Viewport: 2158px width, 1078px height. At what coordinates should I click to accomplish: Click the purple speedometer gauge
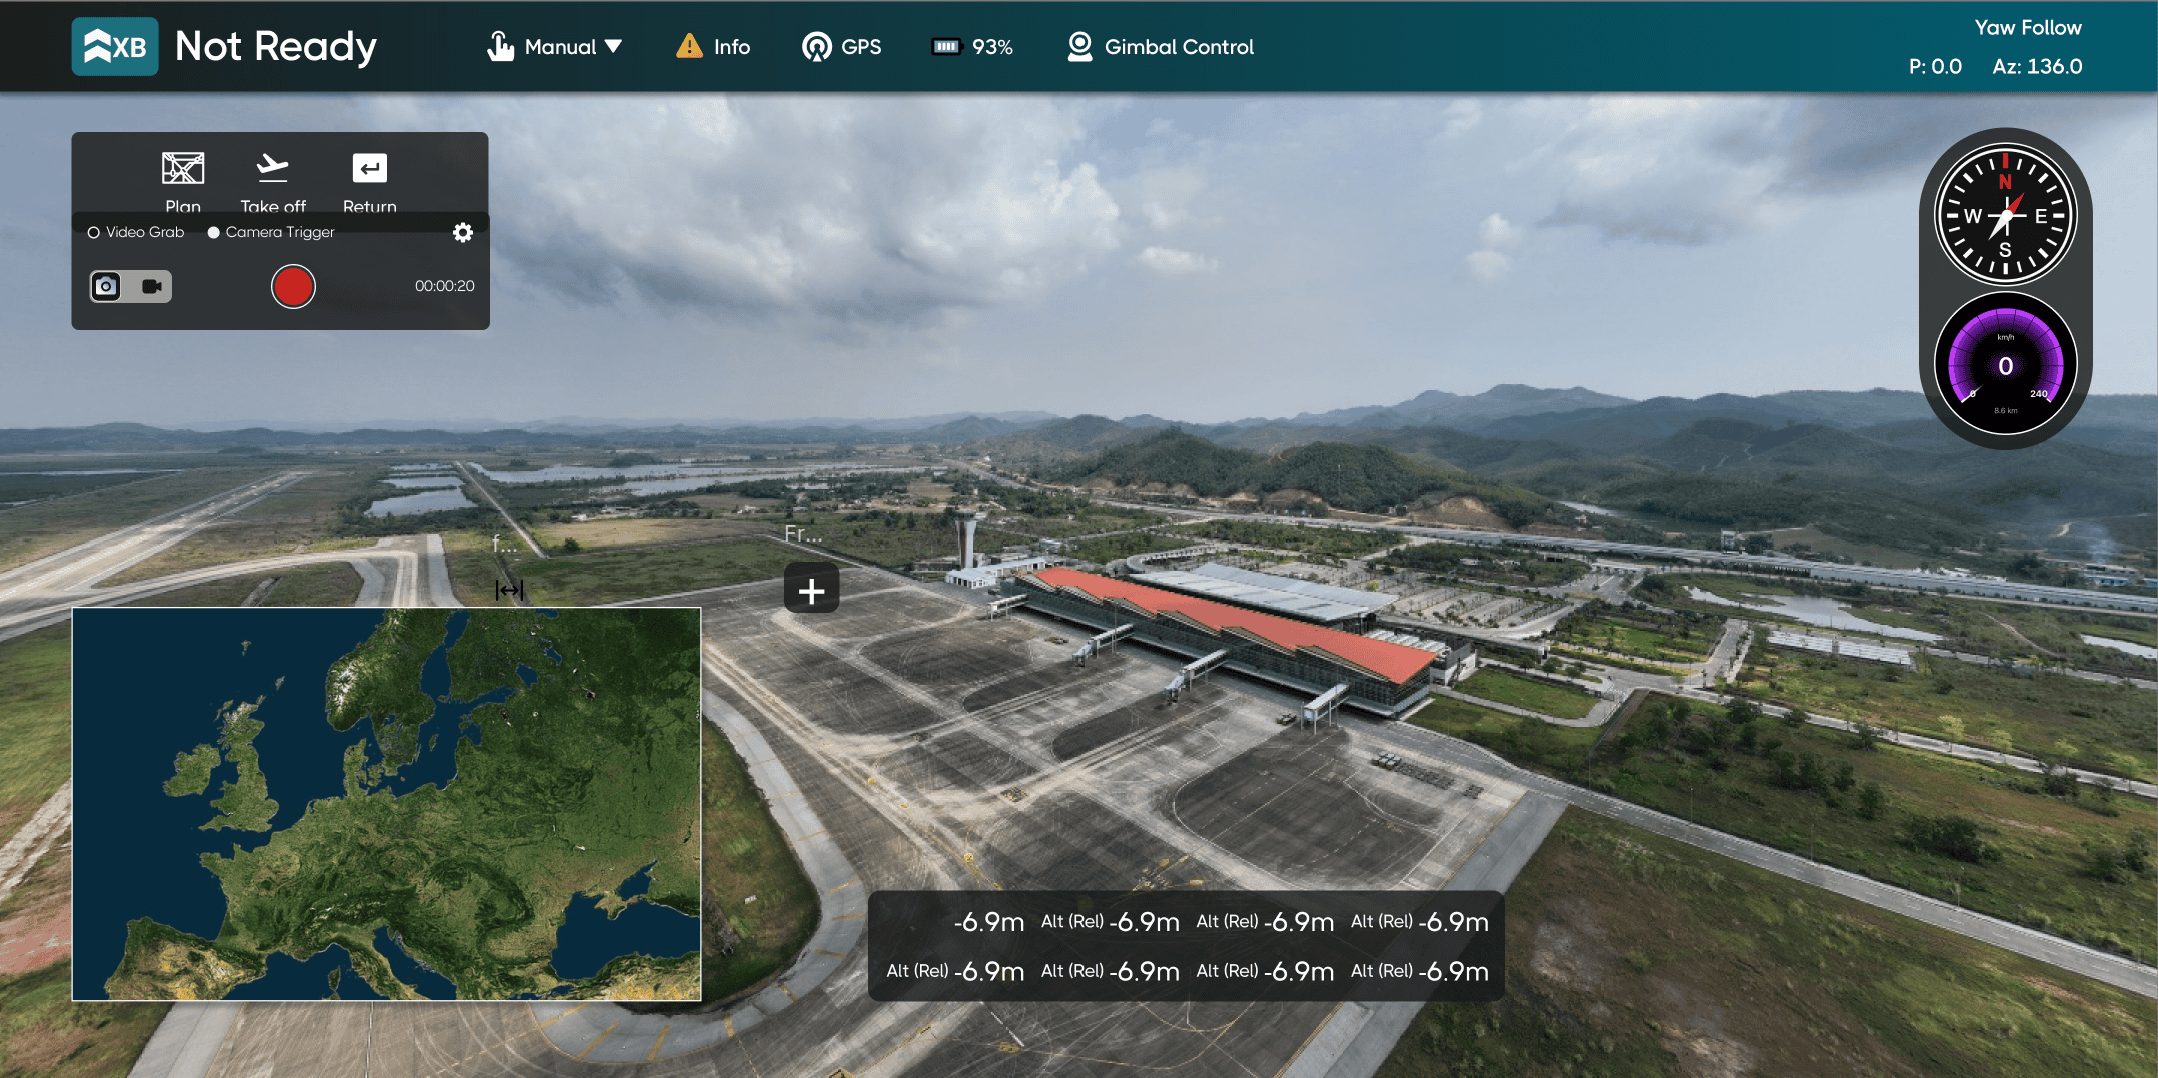(x=2005, y=366)
